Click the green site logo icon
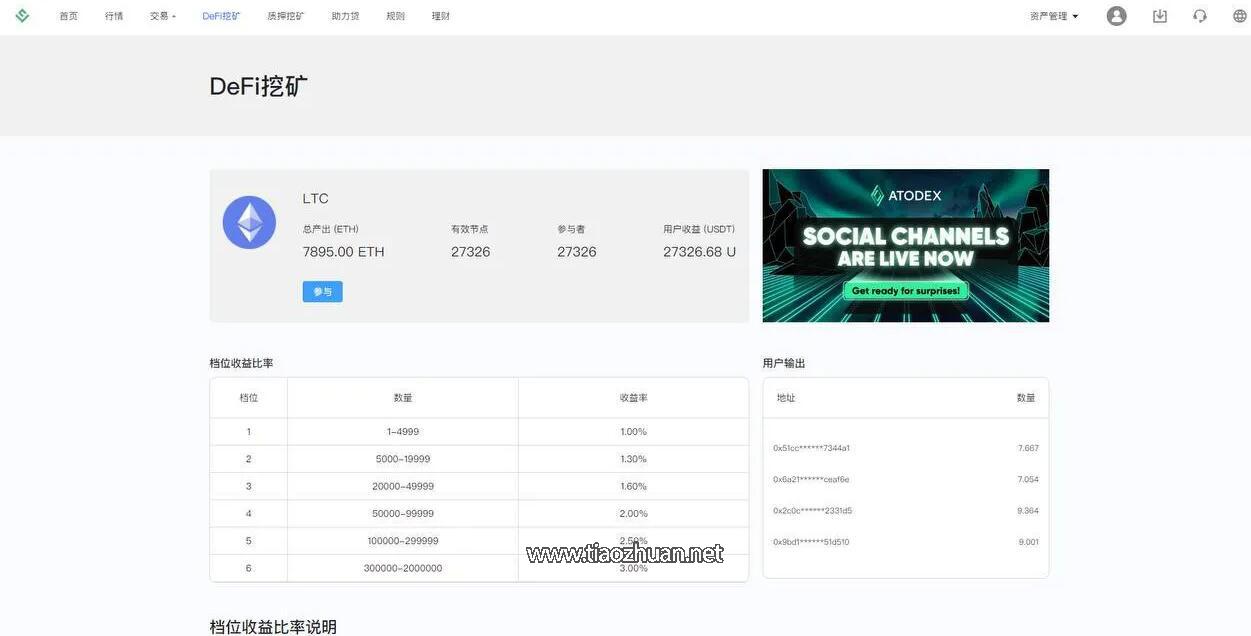 (x=22, y=16)
